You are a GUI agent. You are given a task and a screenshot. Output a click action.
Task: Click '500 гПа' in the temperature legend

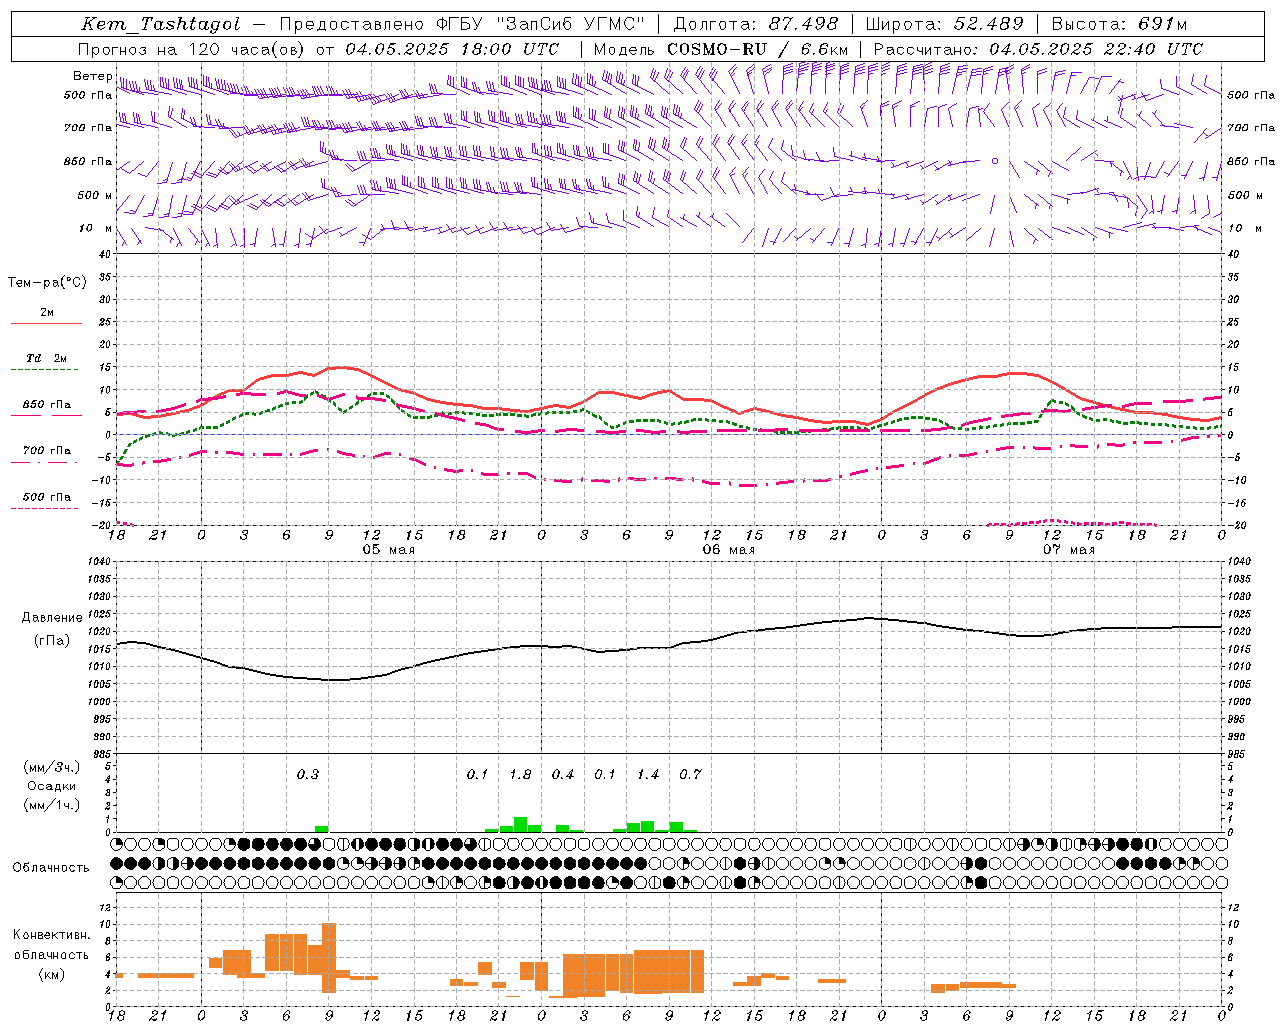(x=47, y=496)
